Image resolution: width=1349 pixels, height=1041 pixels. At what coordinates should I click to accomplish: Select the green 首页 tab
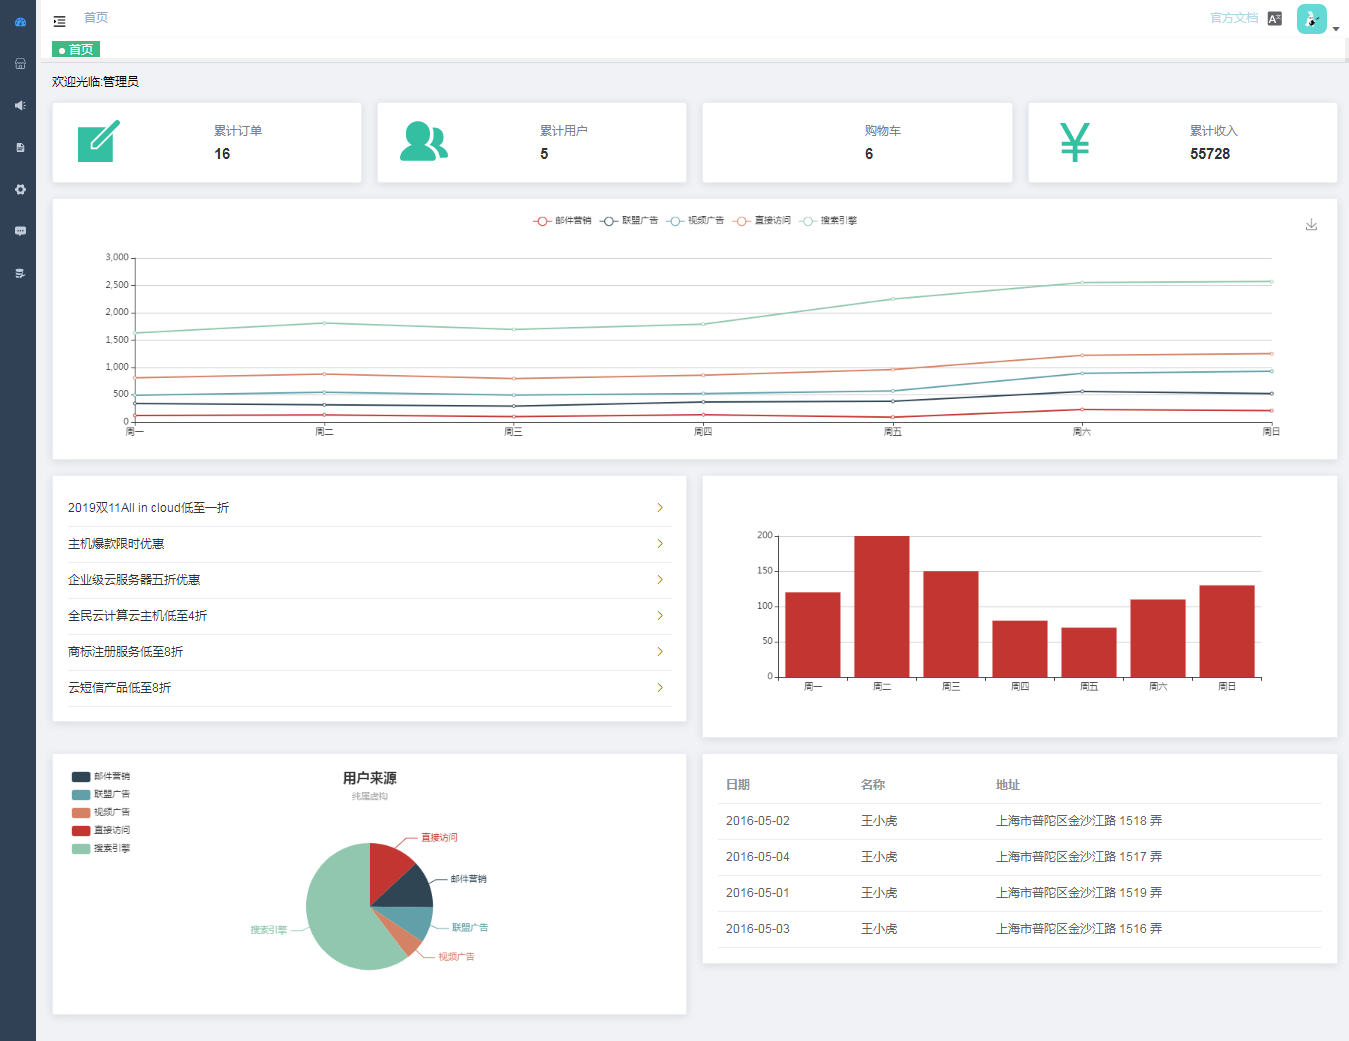tap(76, 50)
